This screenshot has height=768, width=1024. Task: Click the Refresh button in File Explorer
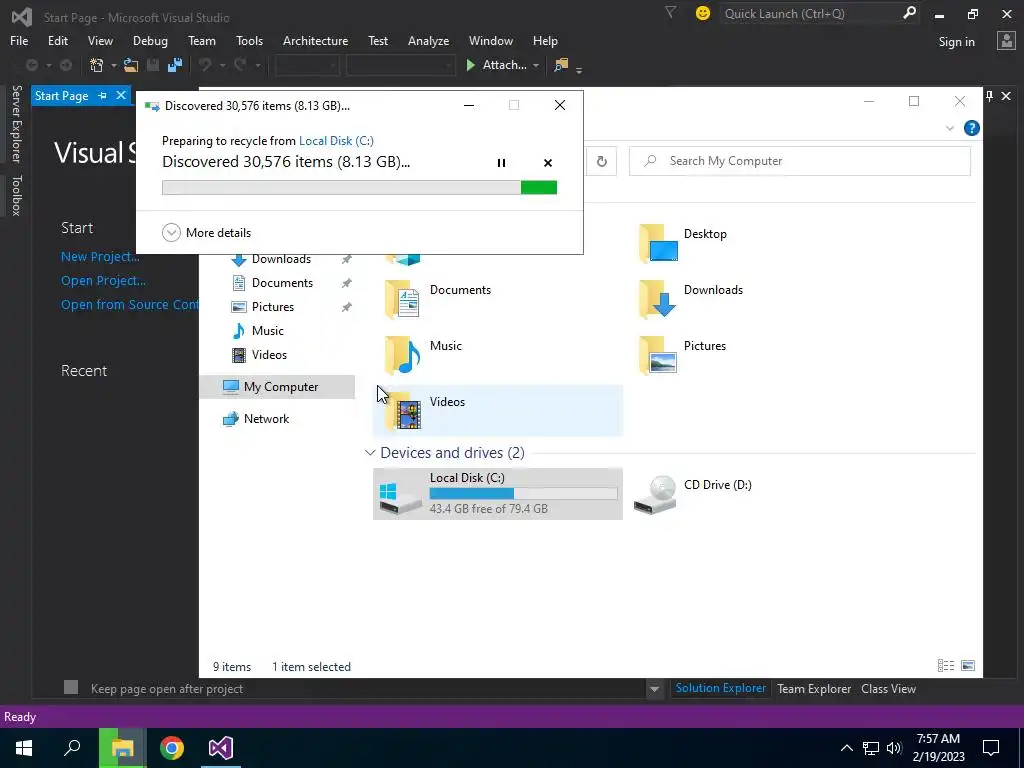coord(601,161)
